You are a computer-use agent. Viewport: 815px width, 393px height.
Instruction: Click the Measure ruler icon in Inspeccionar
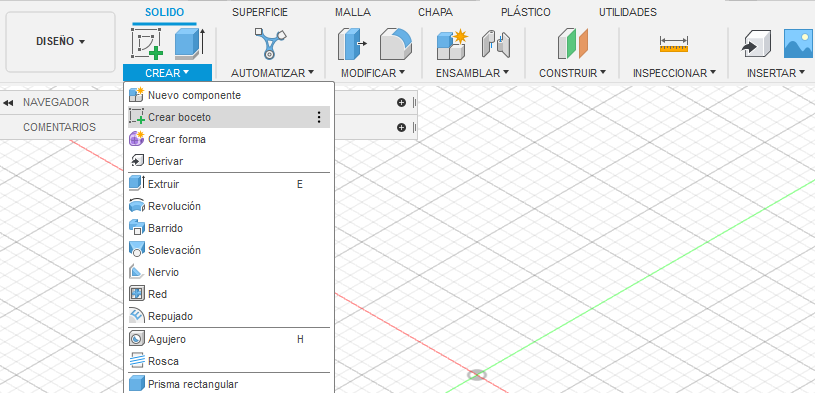(674, 44)
